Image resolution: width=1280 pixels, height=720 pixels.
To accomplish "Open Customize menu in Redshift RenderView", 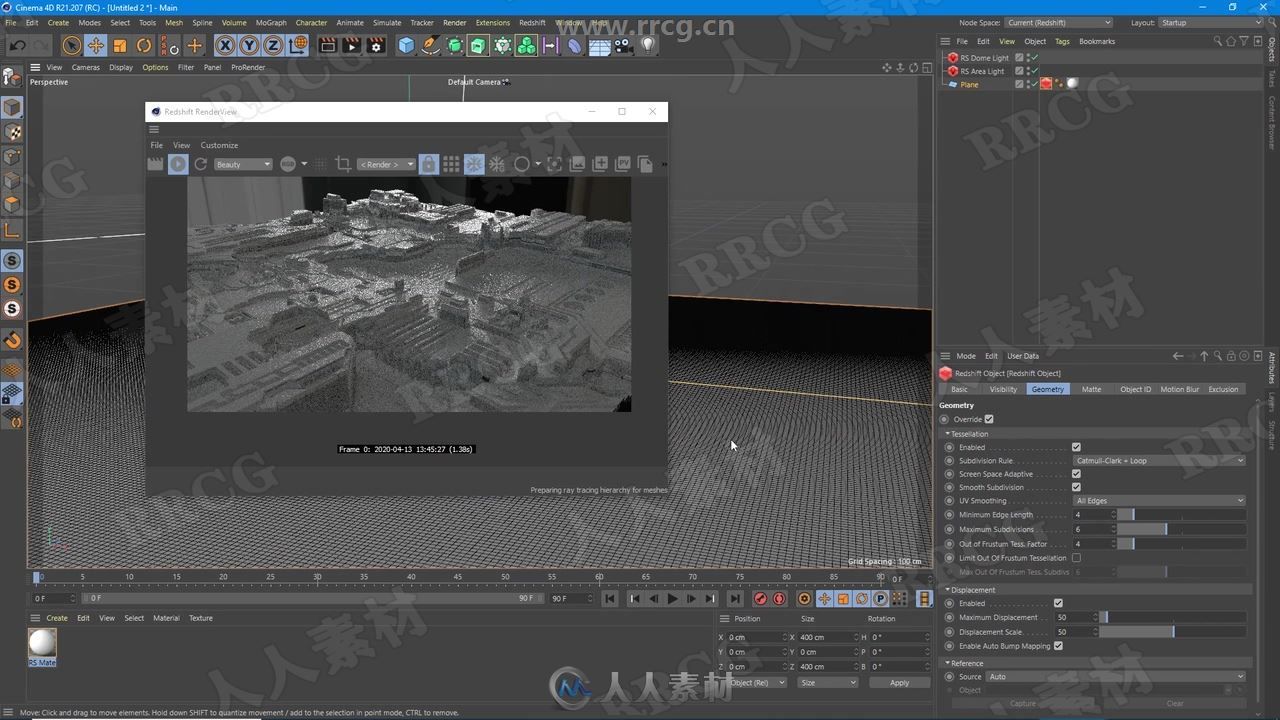I will tap(219, 145).
